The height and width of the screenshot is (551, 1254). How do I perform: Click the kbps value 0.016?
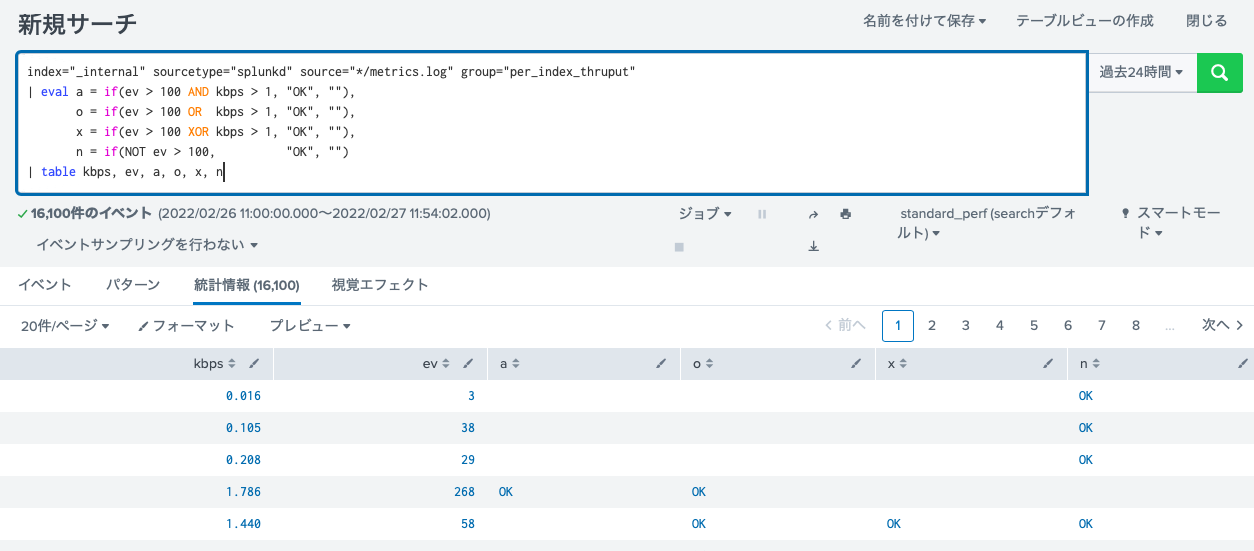243,396
